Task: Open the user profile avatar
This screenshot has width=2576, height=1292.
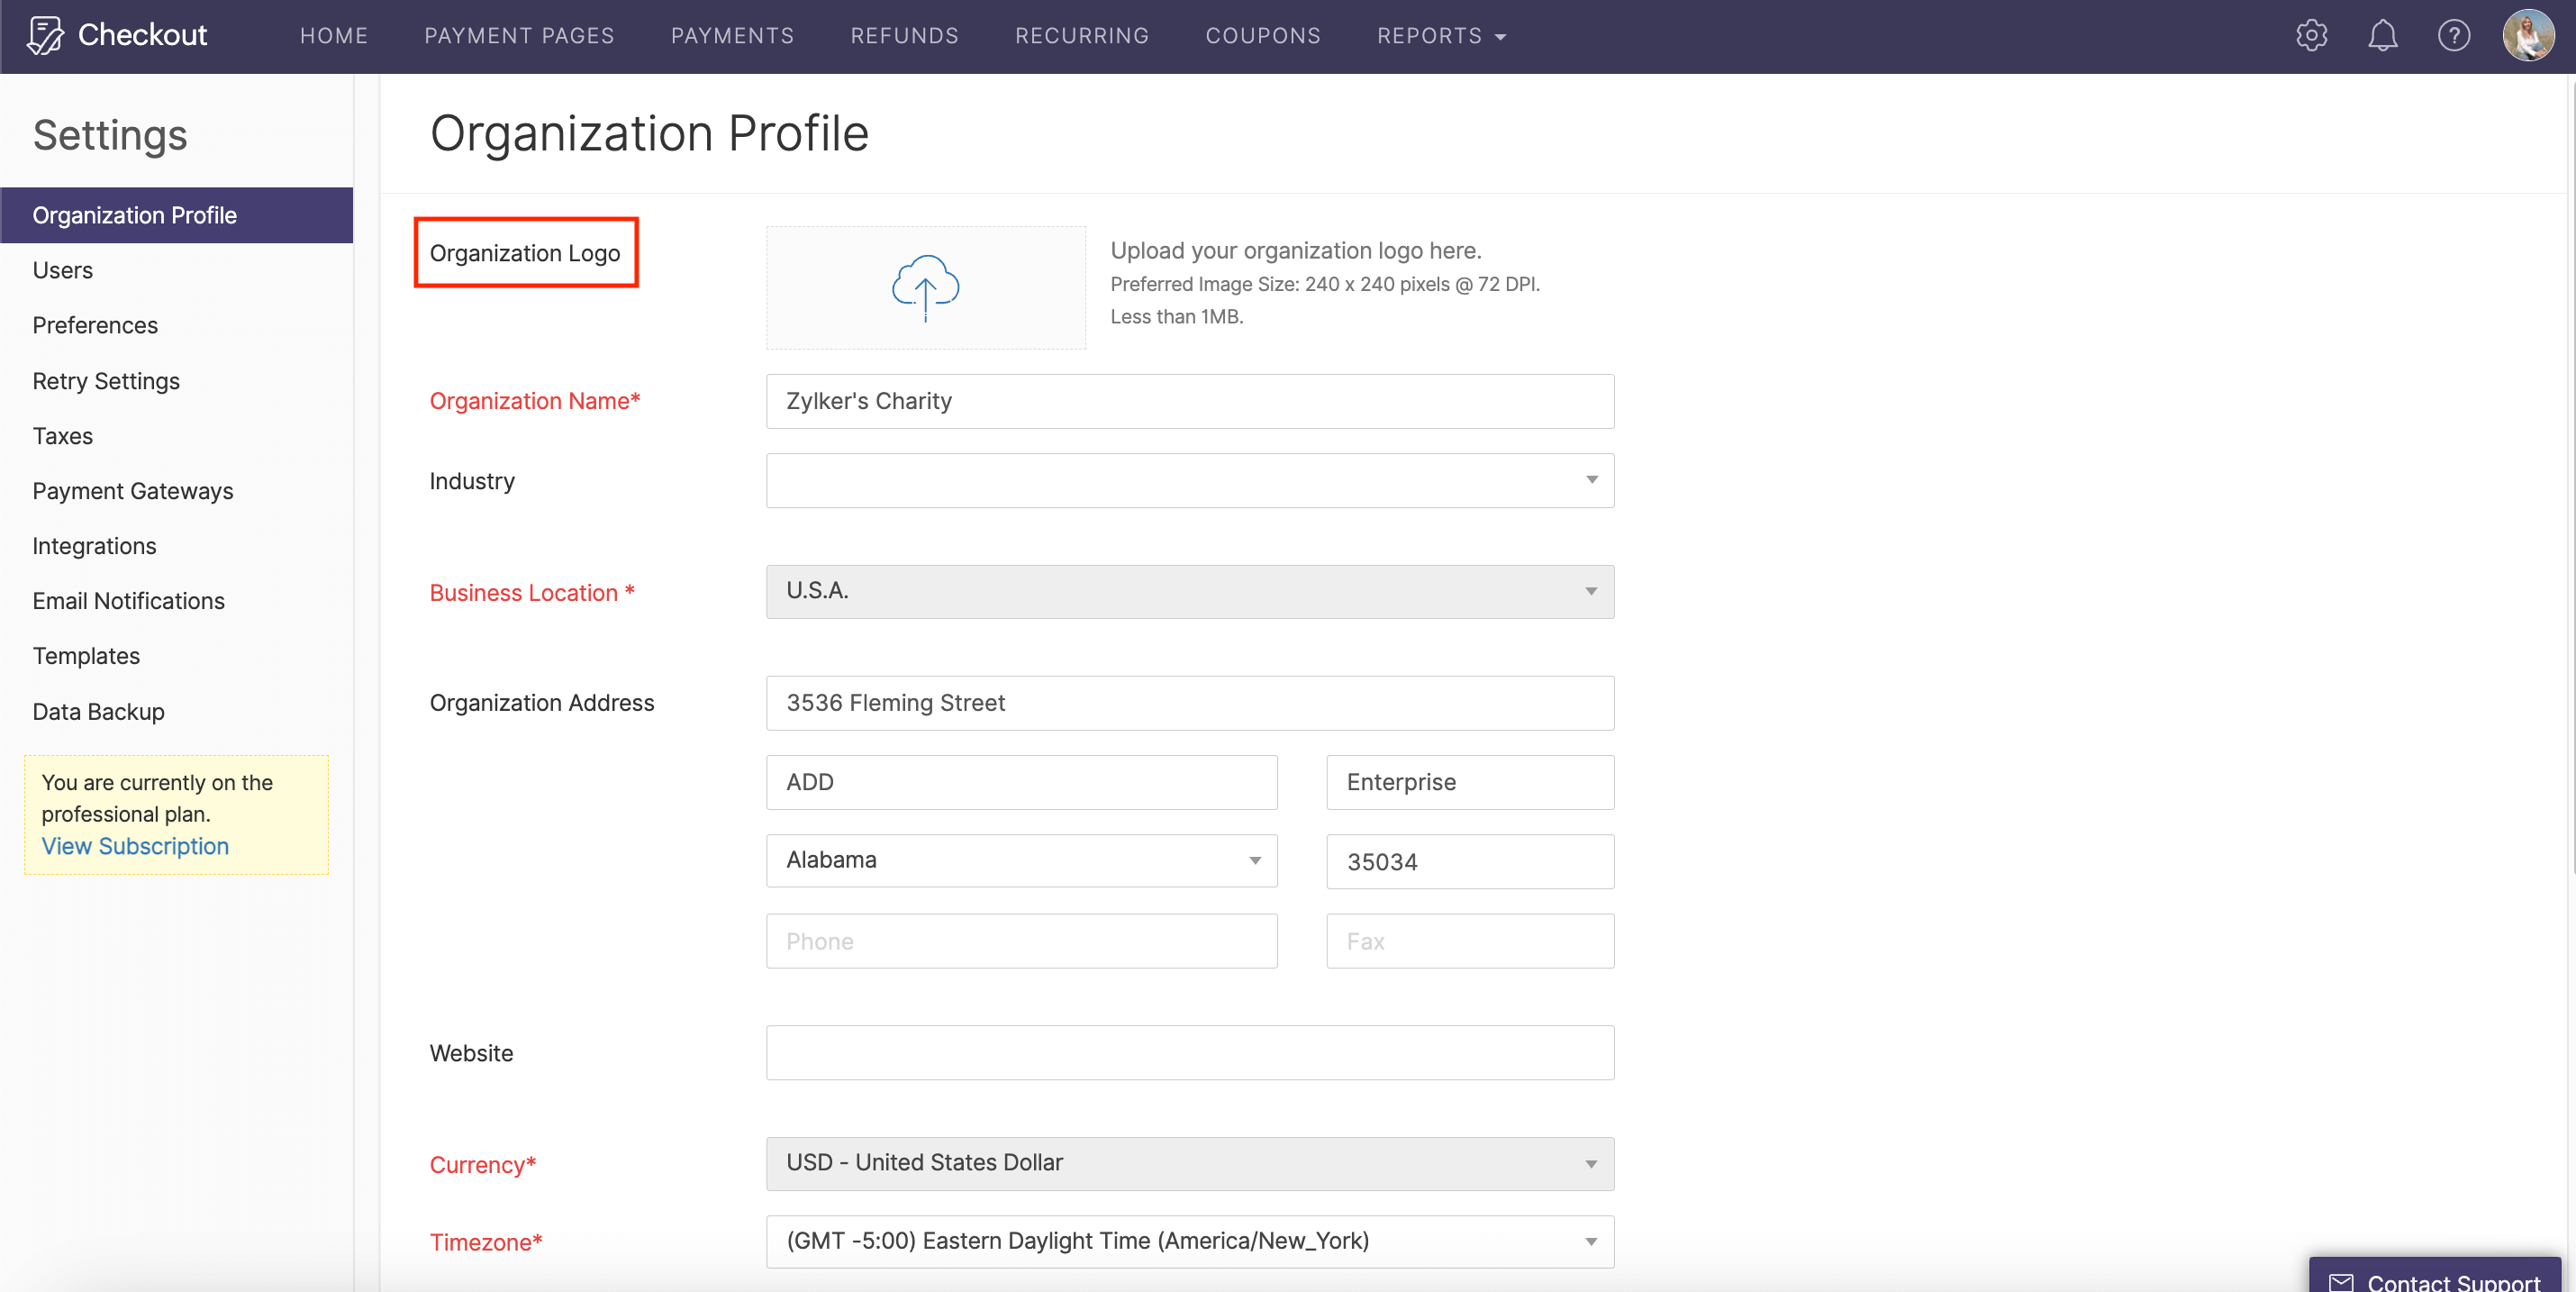Action: coord(2527,36)
